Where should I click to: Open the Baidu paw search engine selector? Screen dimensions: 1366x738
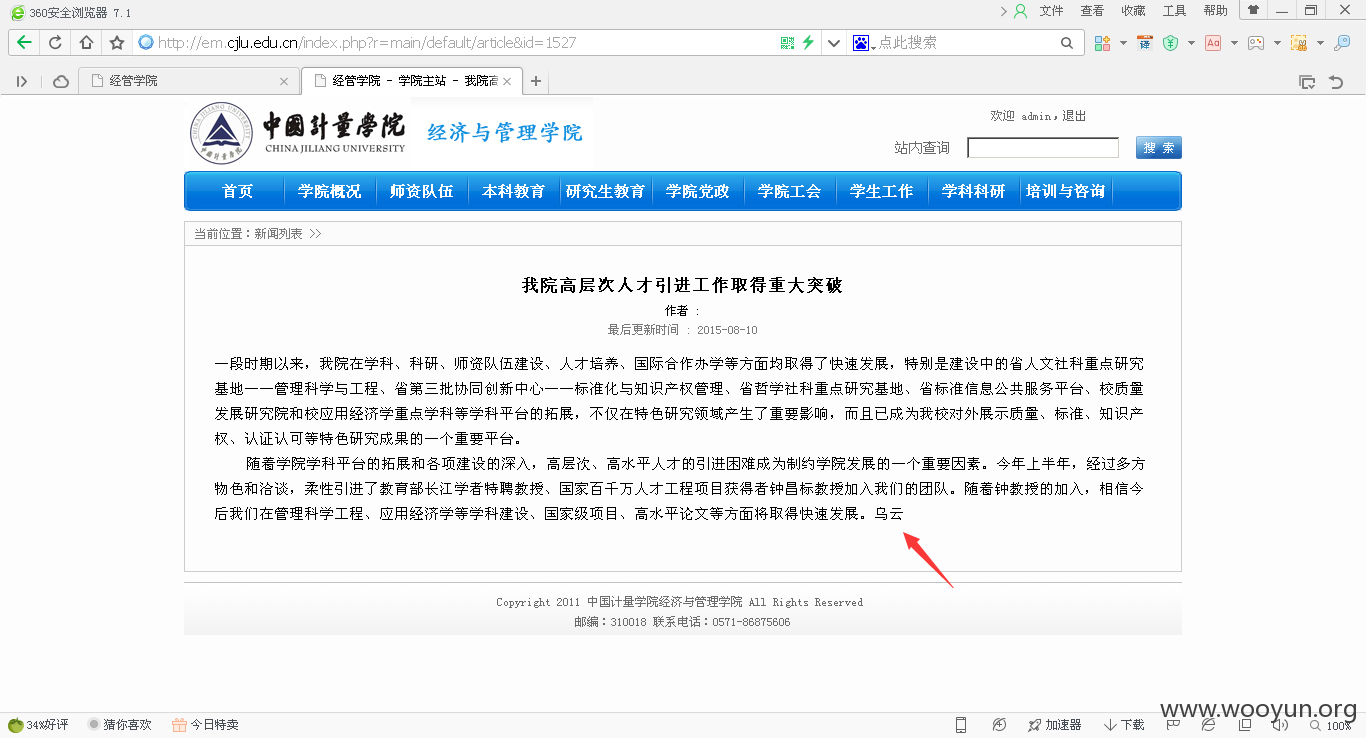coord(863,43)
